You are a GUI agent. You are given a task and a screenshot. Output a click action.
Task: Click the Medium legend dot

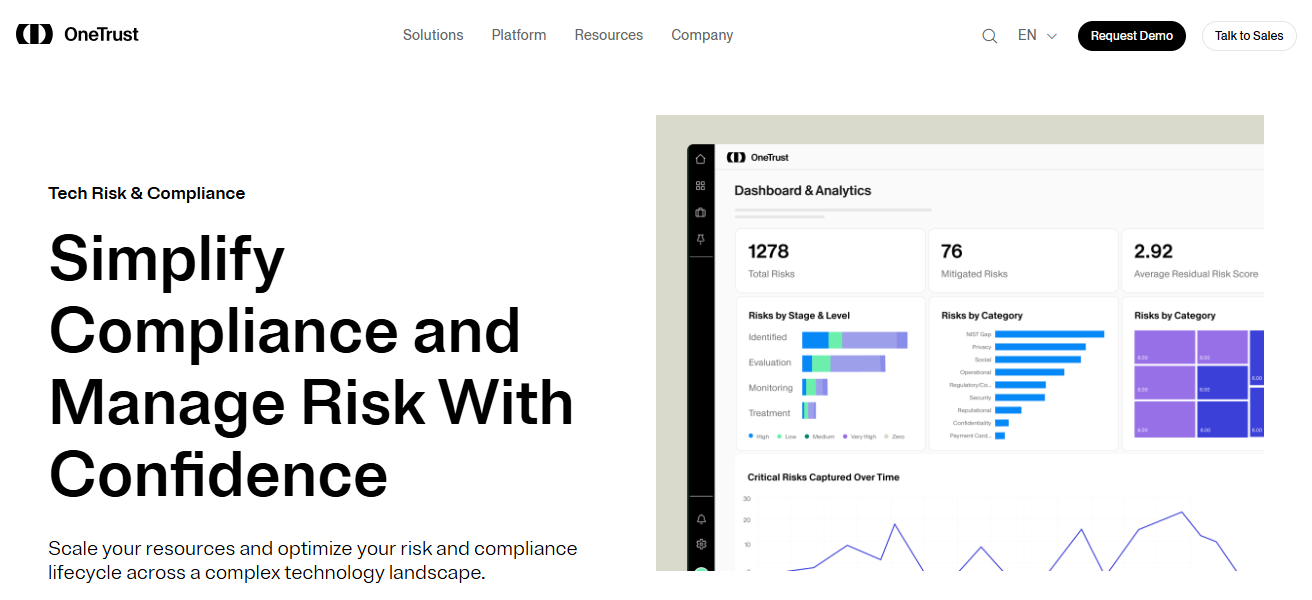click(x=808, y=437)
